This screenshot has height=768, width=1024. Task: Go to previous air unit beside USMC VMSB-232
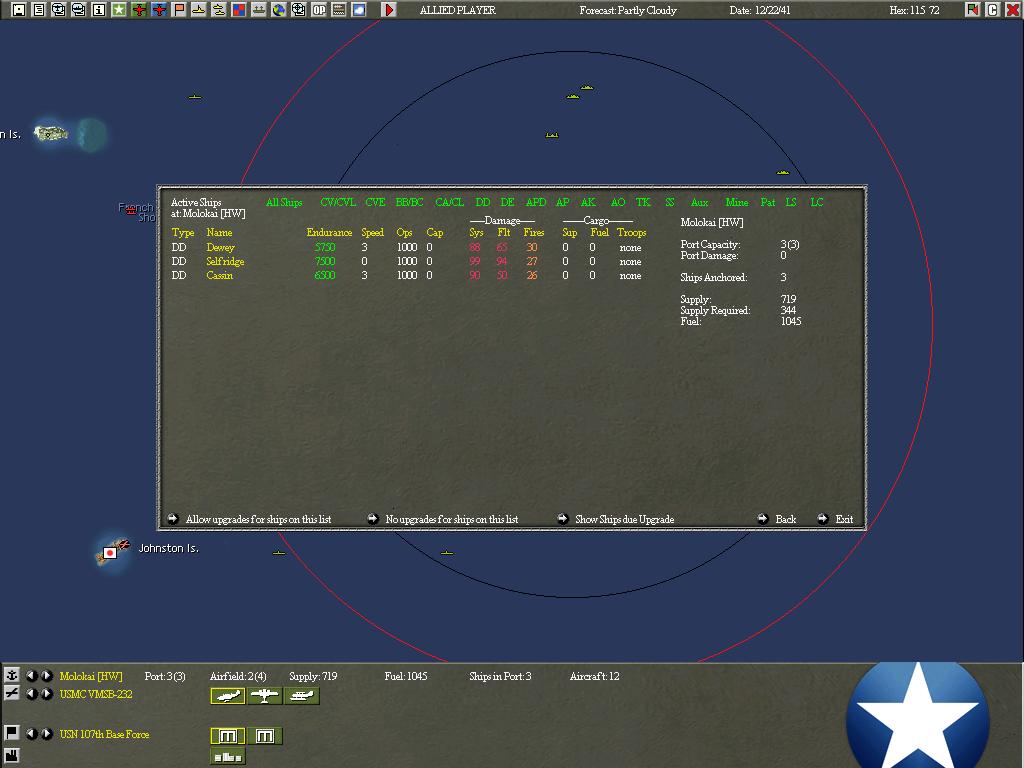click(31, 694)
